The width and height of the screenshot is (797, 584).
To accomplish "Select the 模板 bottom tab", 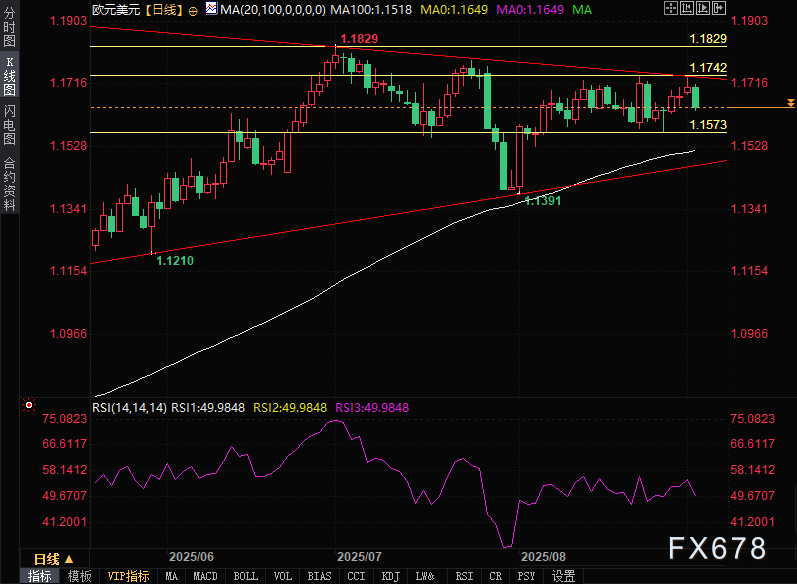I will [80, 576].
